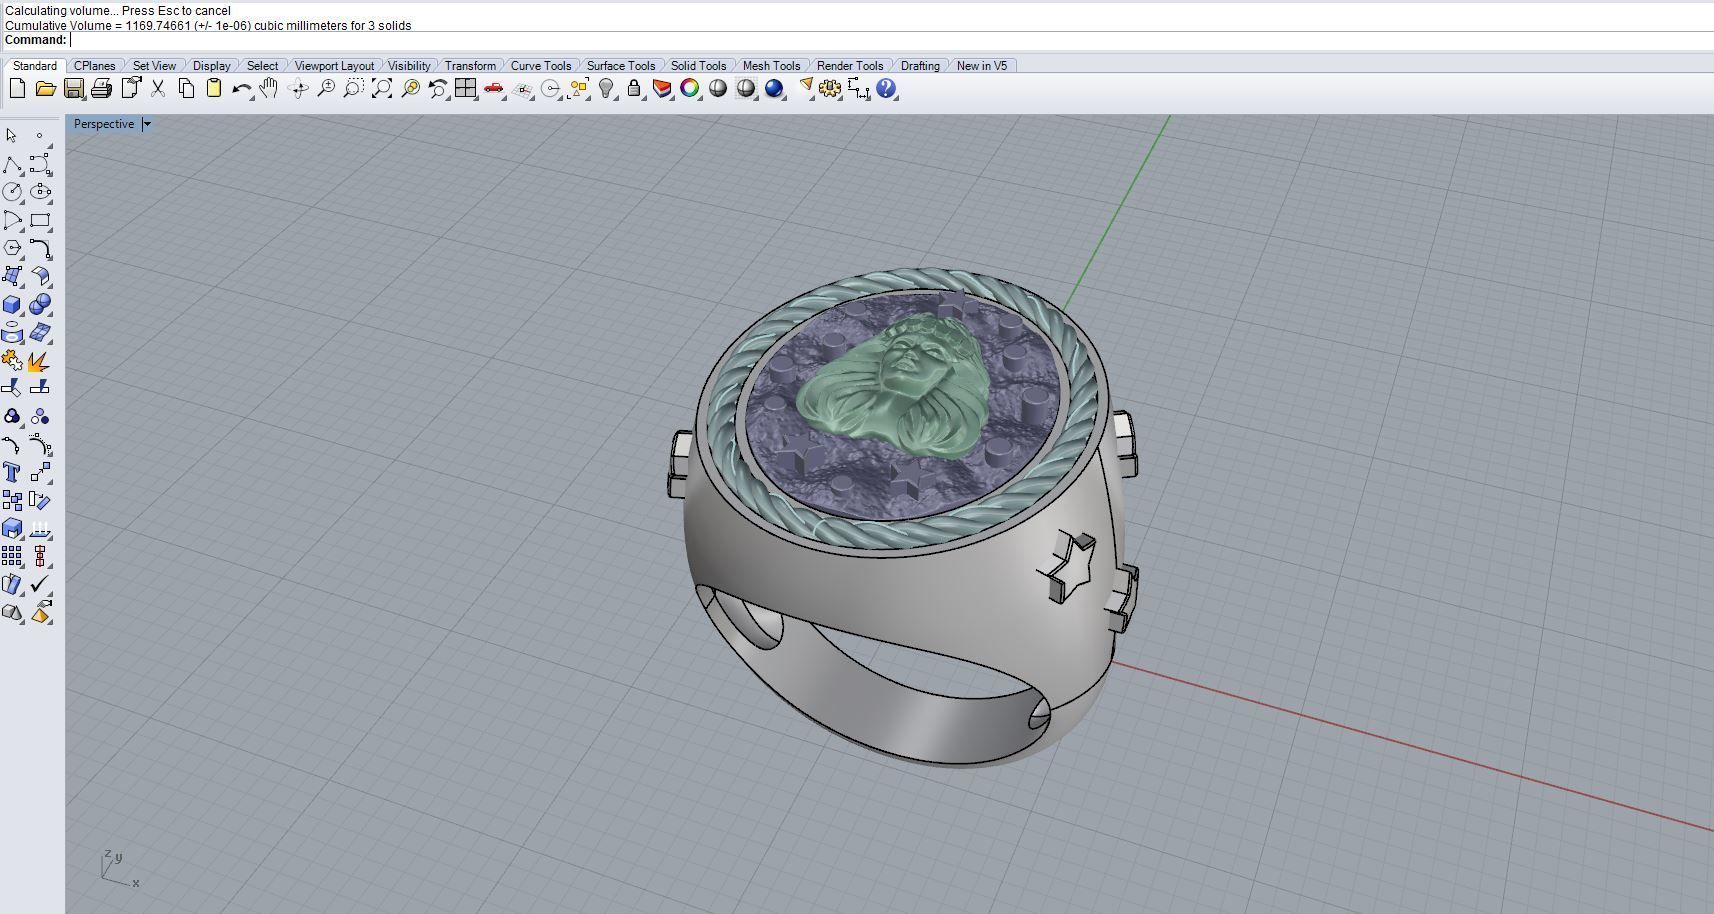Select the Rectangle tool in sidebar
Viewport: 1714px width, 914px height.
pyautogui.click(x=40, y=220)
